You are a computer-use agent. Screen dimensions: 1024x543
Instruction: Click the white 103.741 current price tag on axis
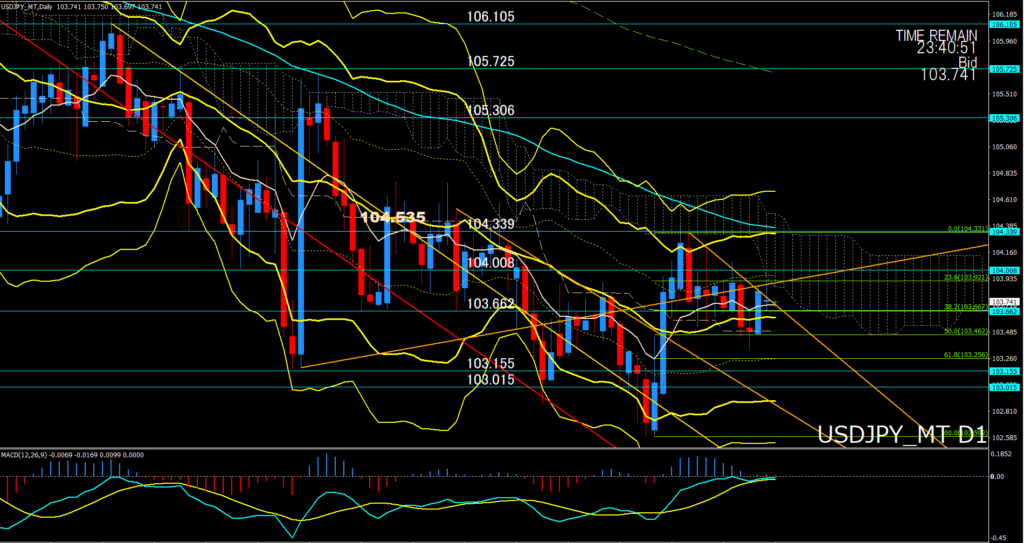tap(1005, 302)
